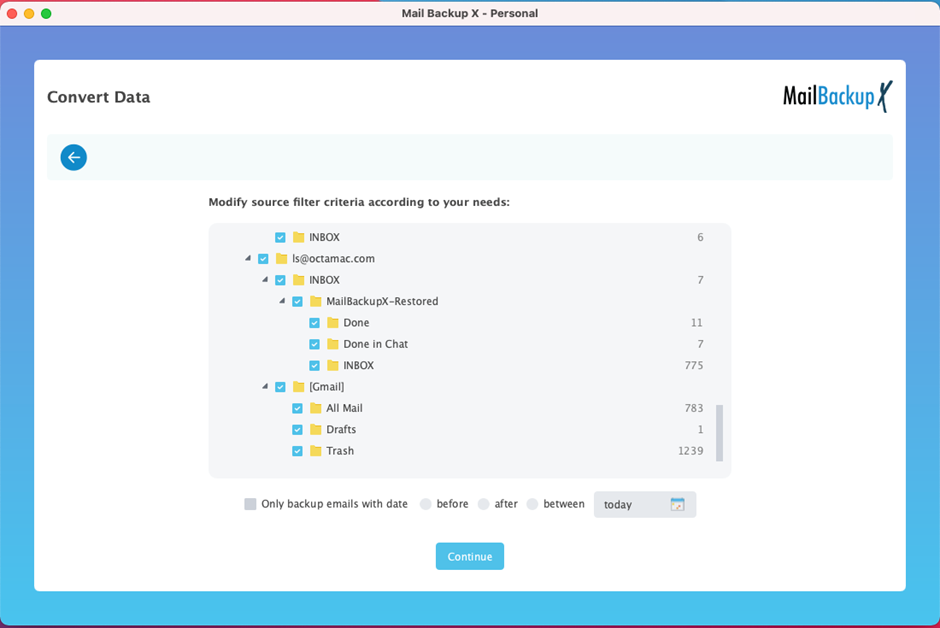Viewport: 940px width, 628px height.
Task: Uncheck the [Gmail] folder checkbox
Action: click(x=280, y=387)
